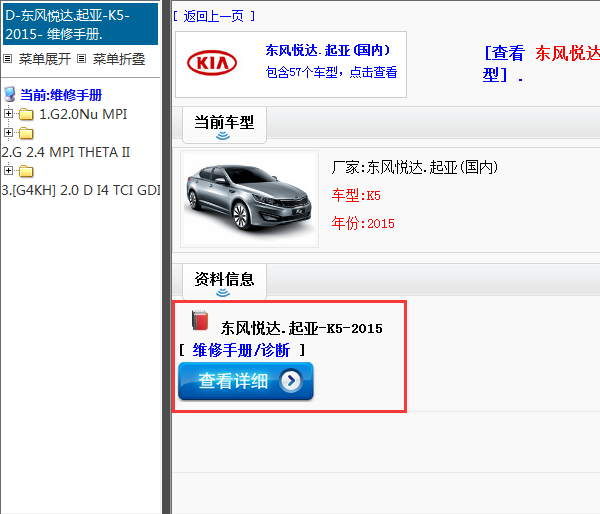Expand the 1.G2.0Nu MPI tree node
This screenshot has width=600, height=514.
8,114
